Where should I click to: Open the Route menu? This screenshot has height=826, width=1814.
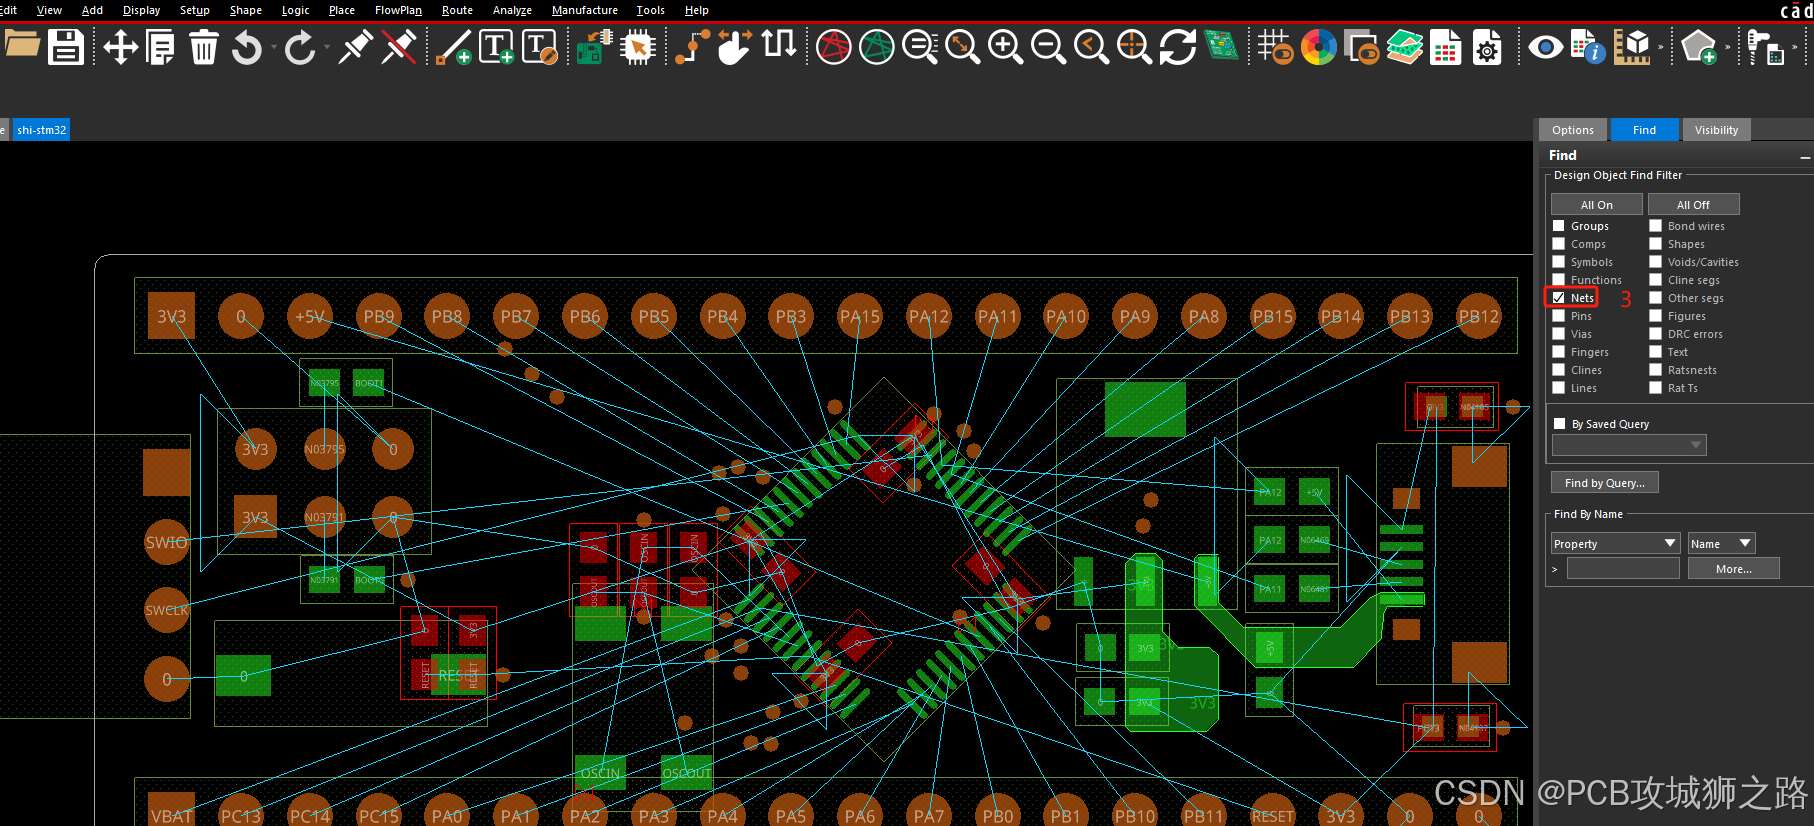pos(457,10)
